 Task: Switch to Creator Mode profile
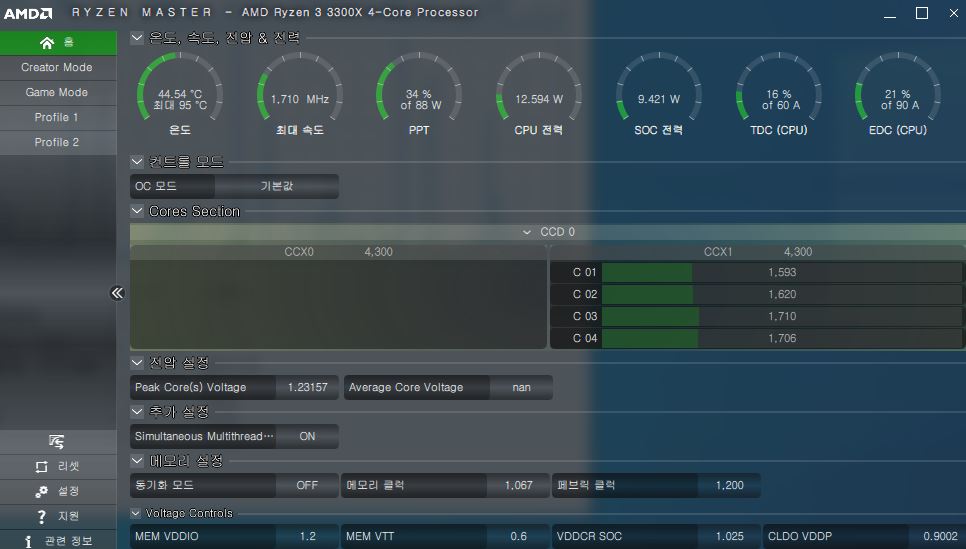[x=58, y=68]
